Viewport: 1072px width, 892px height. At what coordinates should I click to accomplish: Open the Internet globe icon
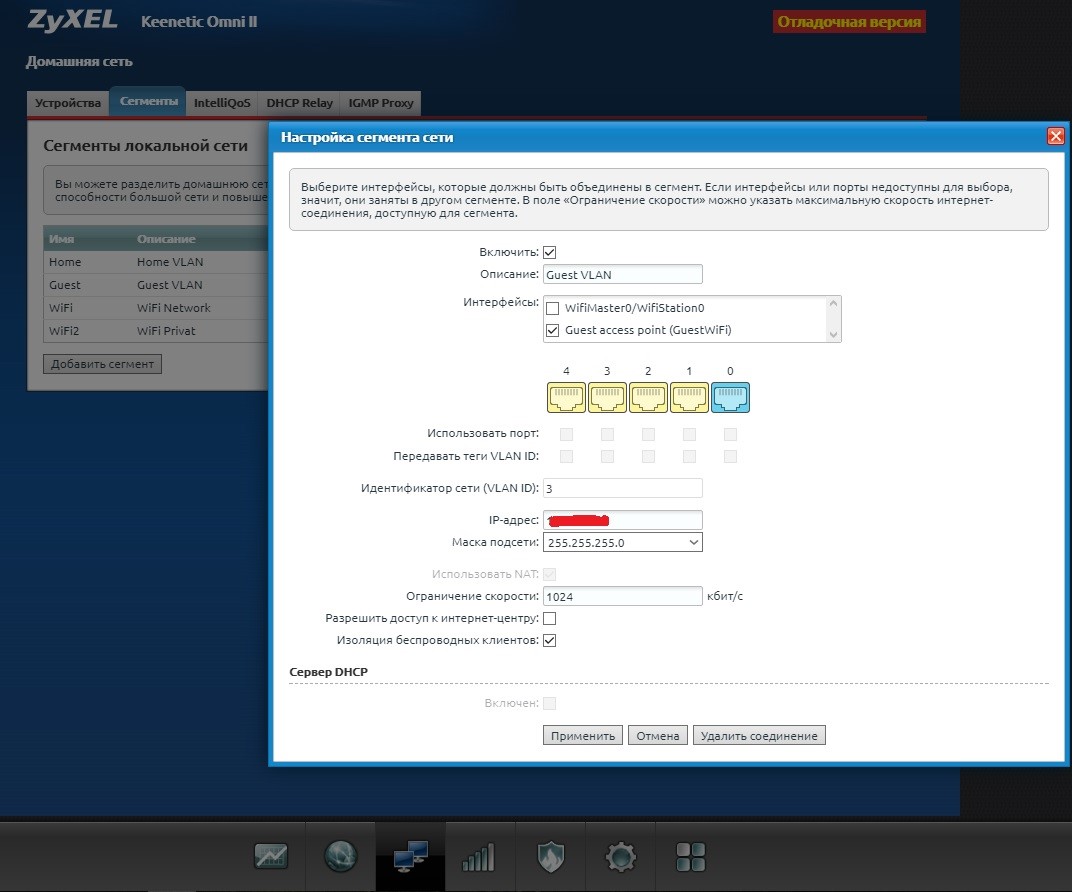click(340, 856)
